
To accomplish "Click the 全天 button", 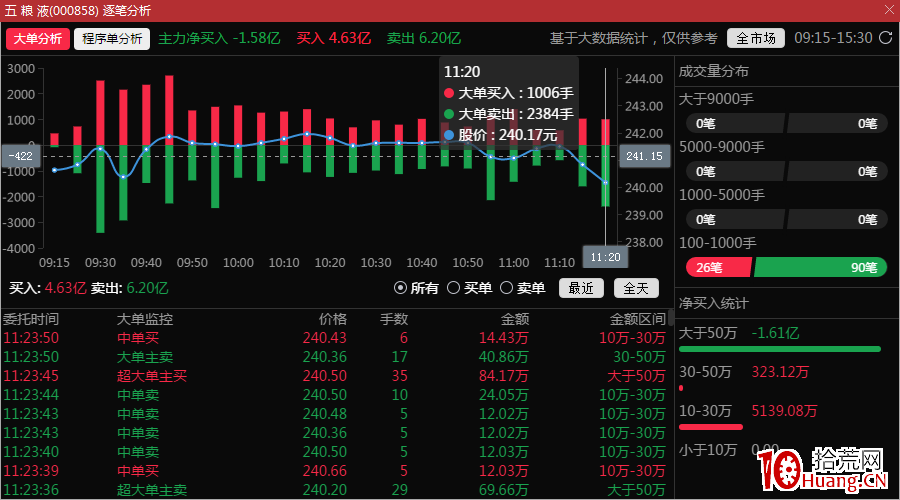I will pyautogui.click(x=636, y=288).
